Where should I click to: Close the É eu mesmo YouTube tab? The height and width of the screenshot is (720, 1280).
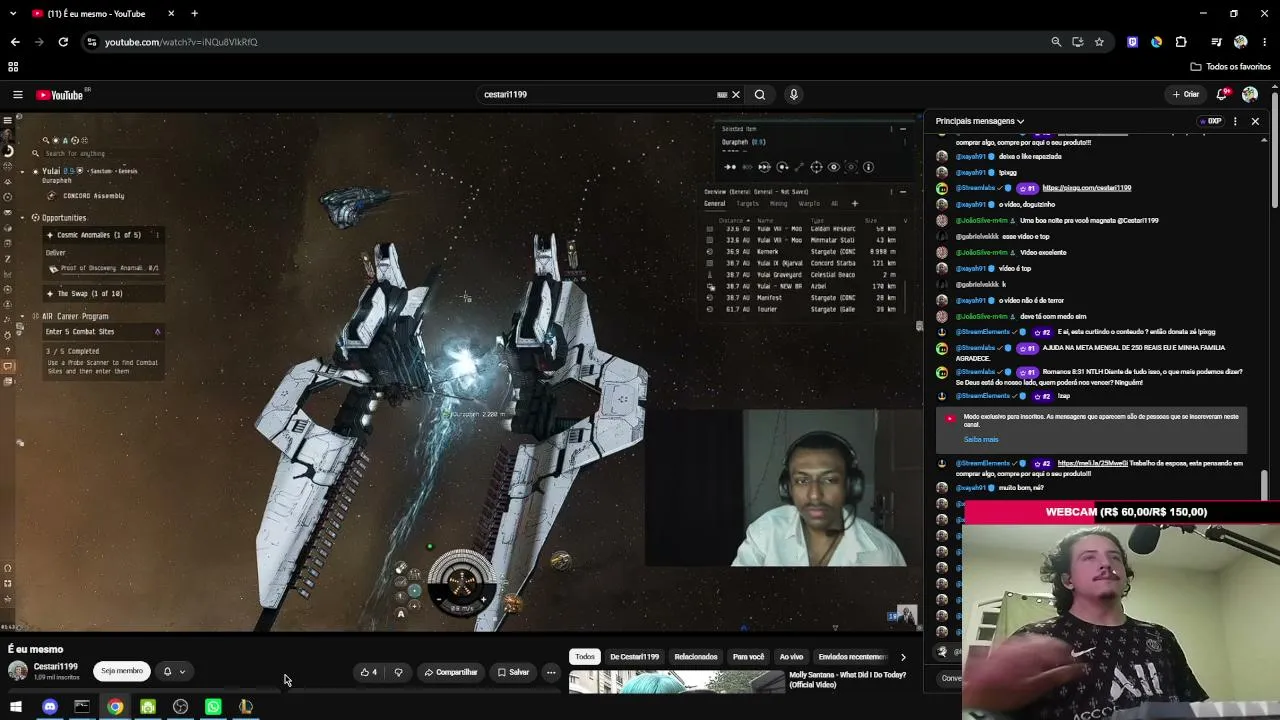tap(171, 14)
